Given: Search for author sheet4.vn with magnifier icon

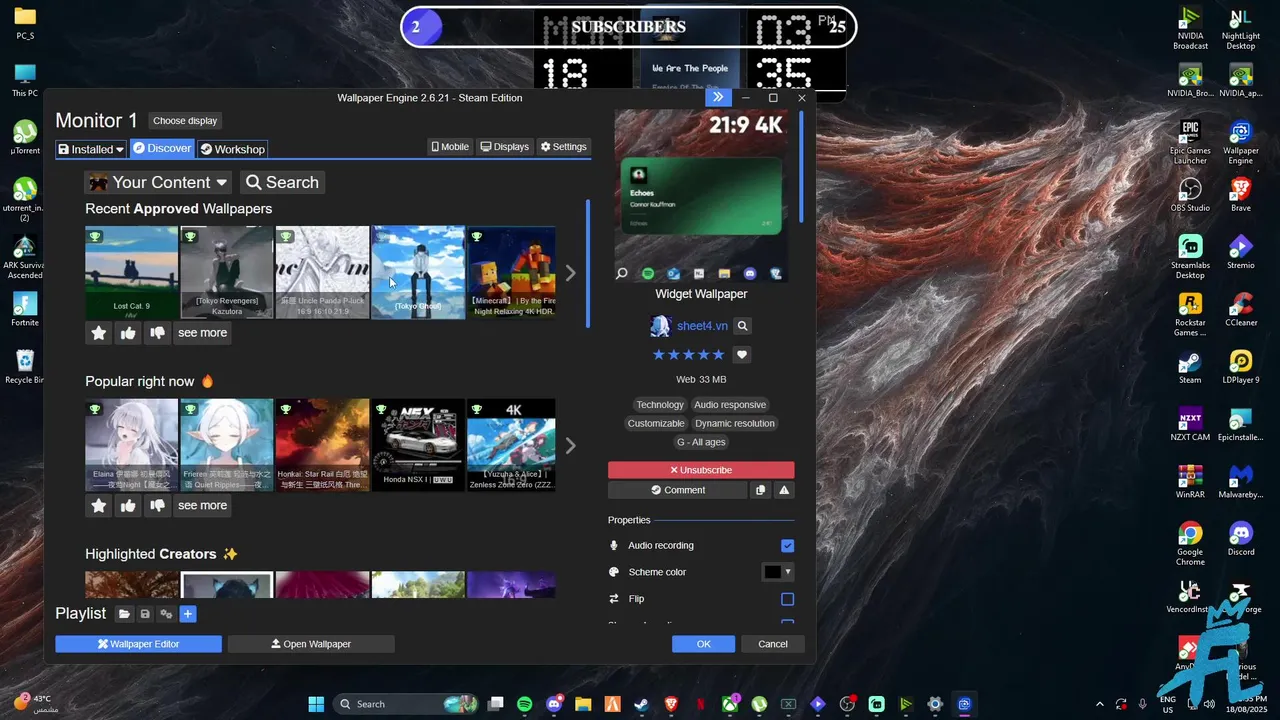Looking at the screenshot, I should click(x=742, y=326).
